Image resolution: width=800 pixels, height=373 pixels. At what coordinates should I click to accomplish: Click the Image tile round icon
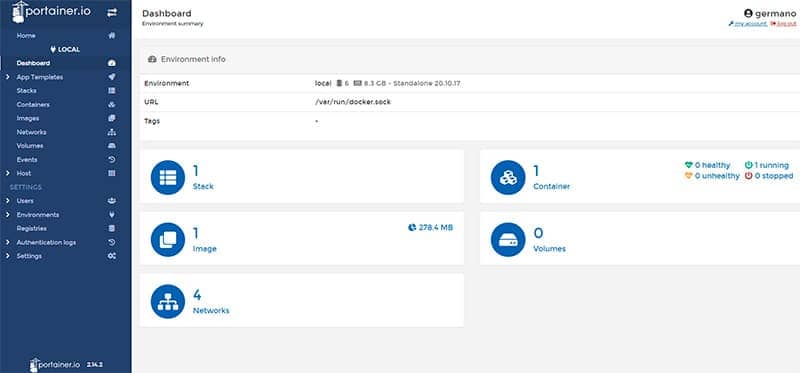[x=168, y=239]
